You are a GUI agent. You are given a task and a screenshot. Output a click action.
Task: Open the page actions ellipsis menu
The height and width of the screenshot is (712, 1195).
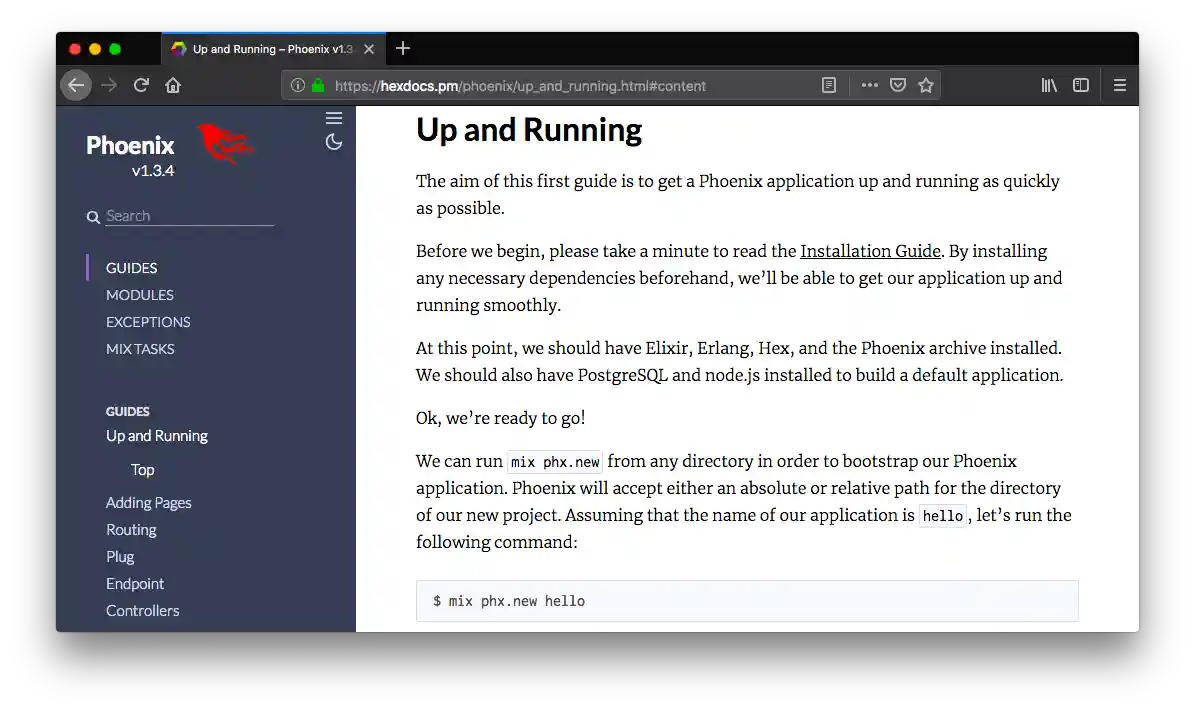point(869,85)
